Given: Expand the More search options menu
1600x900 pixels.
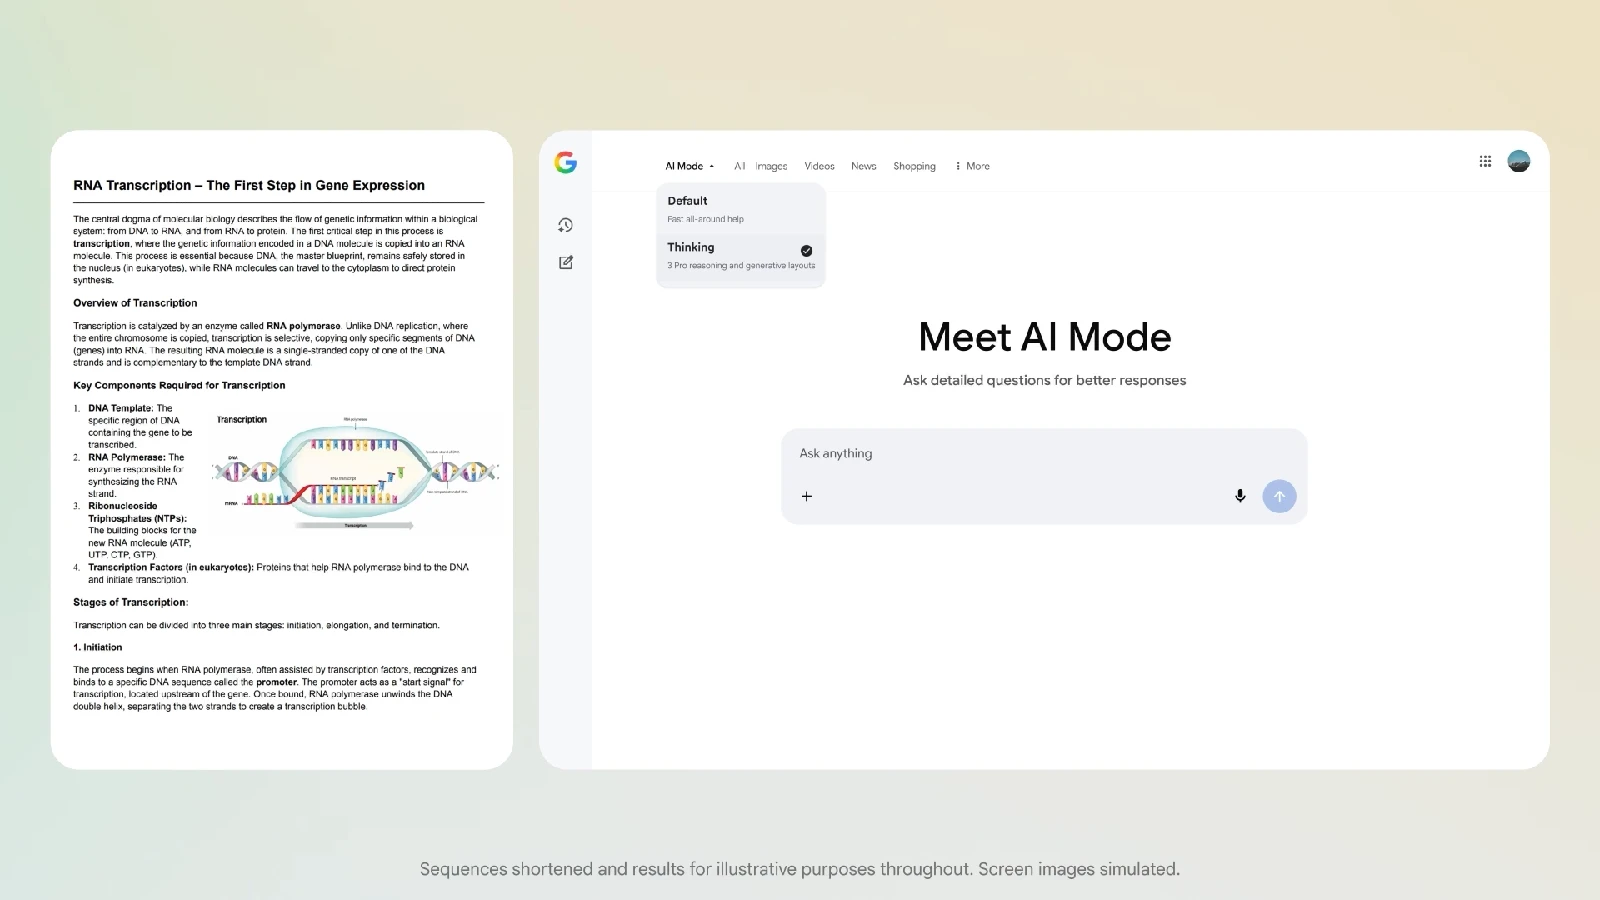Looking at the screenshot, I should coord(972,166).
